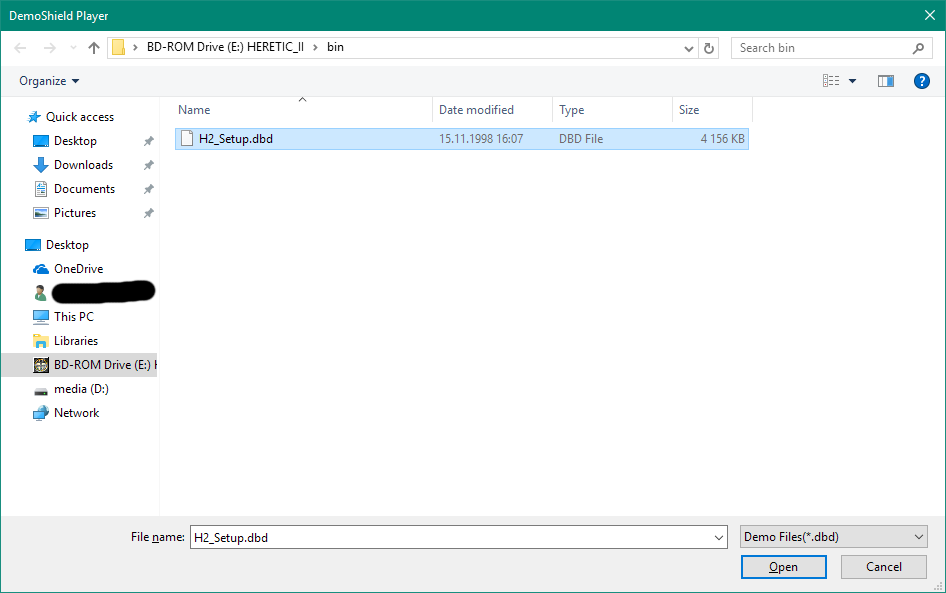
Task: Open help with the question mark
Action: click(x=921, y=81)
